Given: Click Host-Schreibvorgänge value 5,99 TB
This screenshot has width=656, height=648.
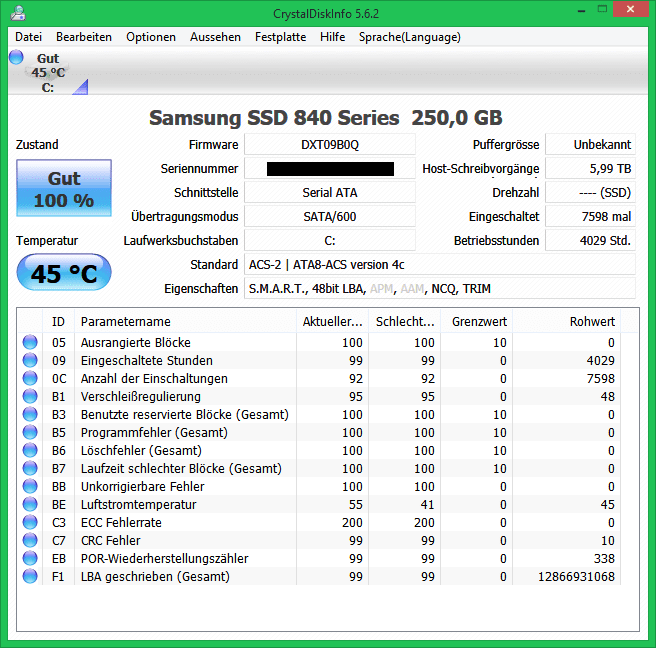Looking at the screenshot, I should (590, 169).
